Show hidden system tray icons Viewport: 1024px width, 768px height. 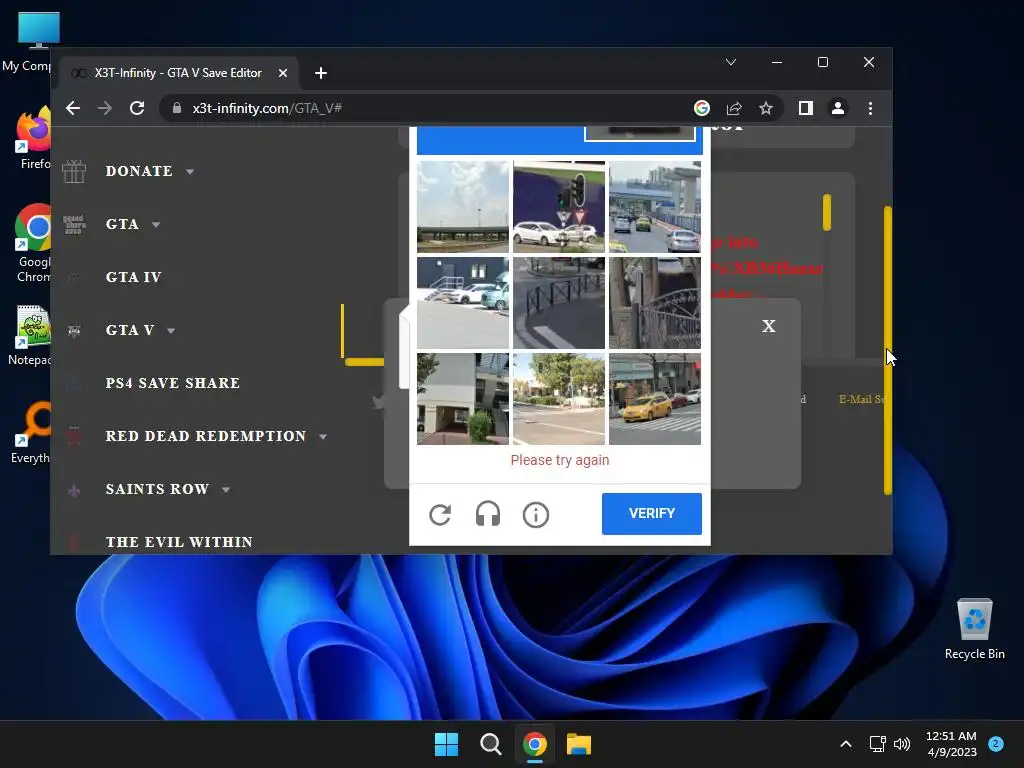846,744
